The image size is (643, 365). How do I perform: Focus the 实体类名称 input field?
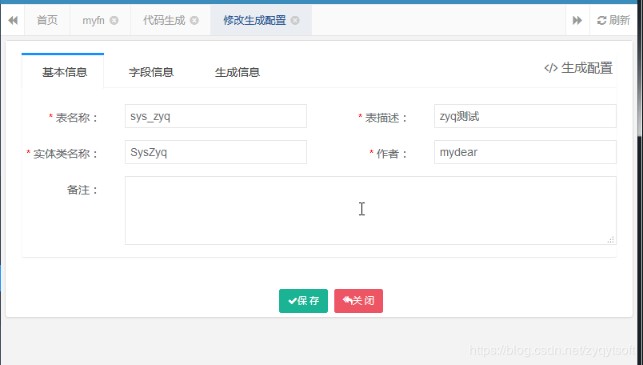click(216, 152)
